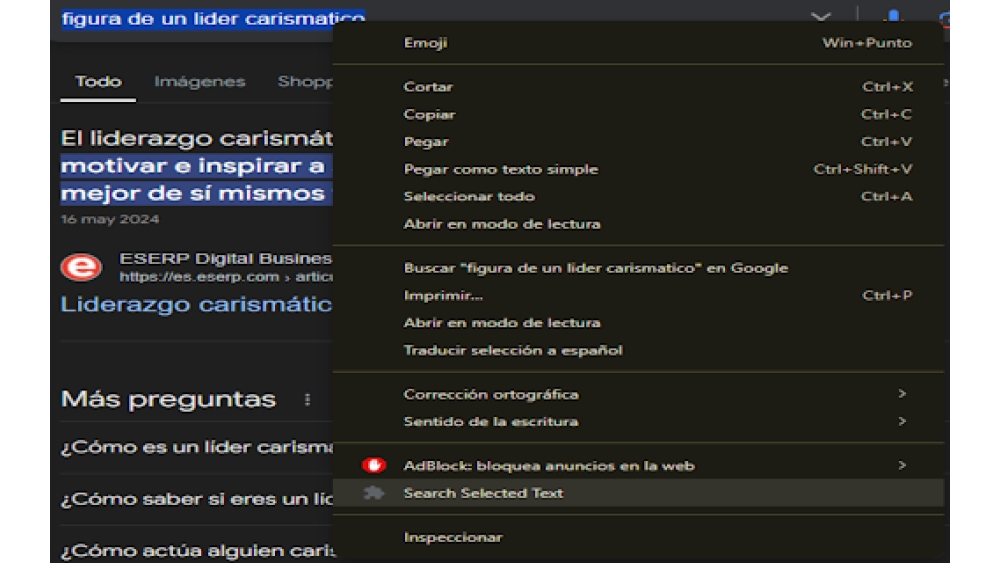Screen dimensions: 1000x563
Task: Expand question ¿Cómo es un líder carismático
Action: (196, 447)
